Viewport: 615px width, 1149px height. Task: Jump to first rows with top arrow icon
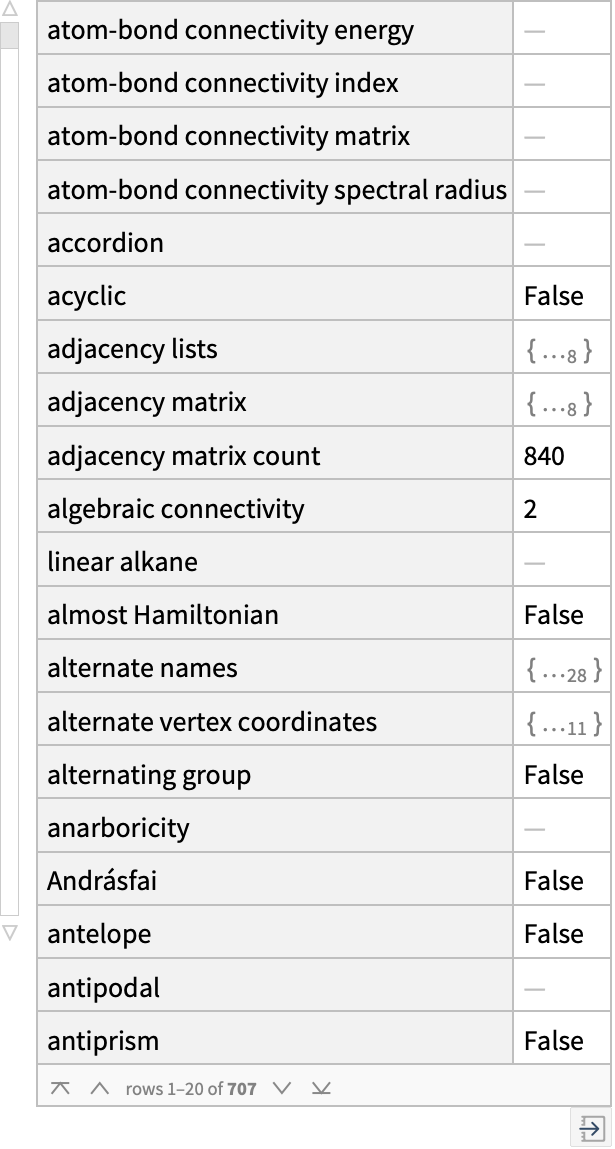click(x=60, y=1088)
